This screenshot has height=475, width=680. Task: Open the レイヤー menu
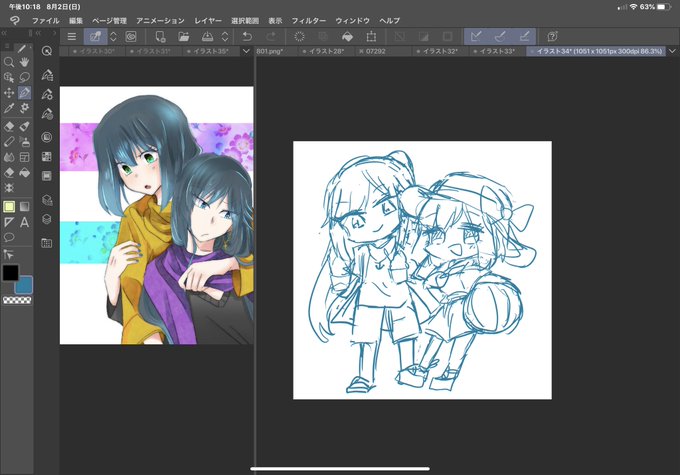click(208, 20)
